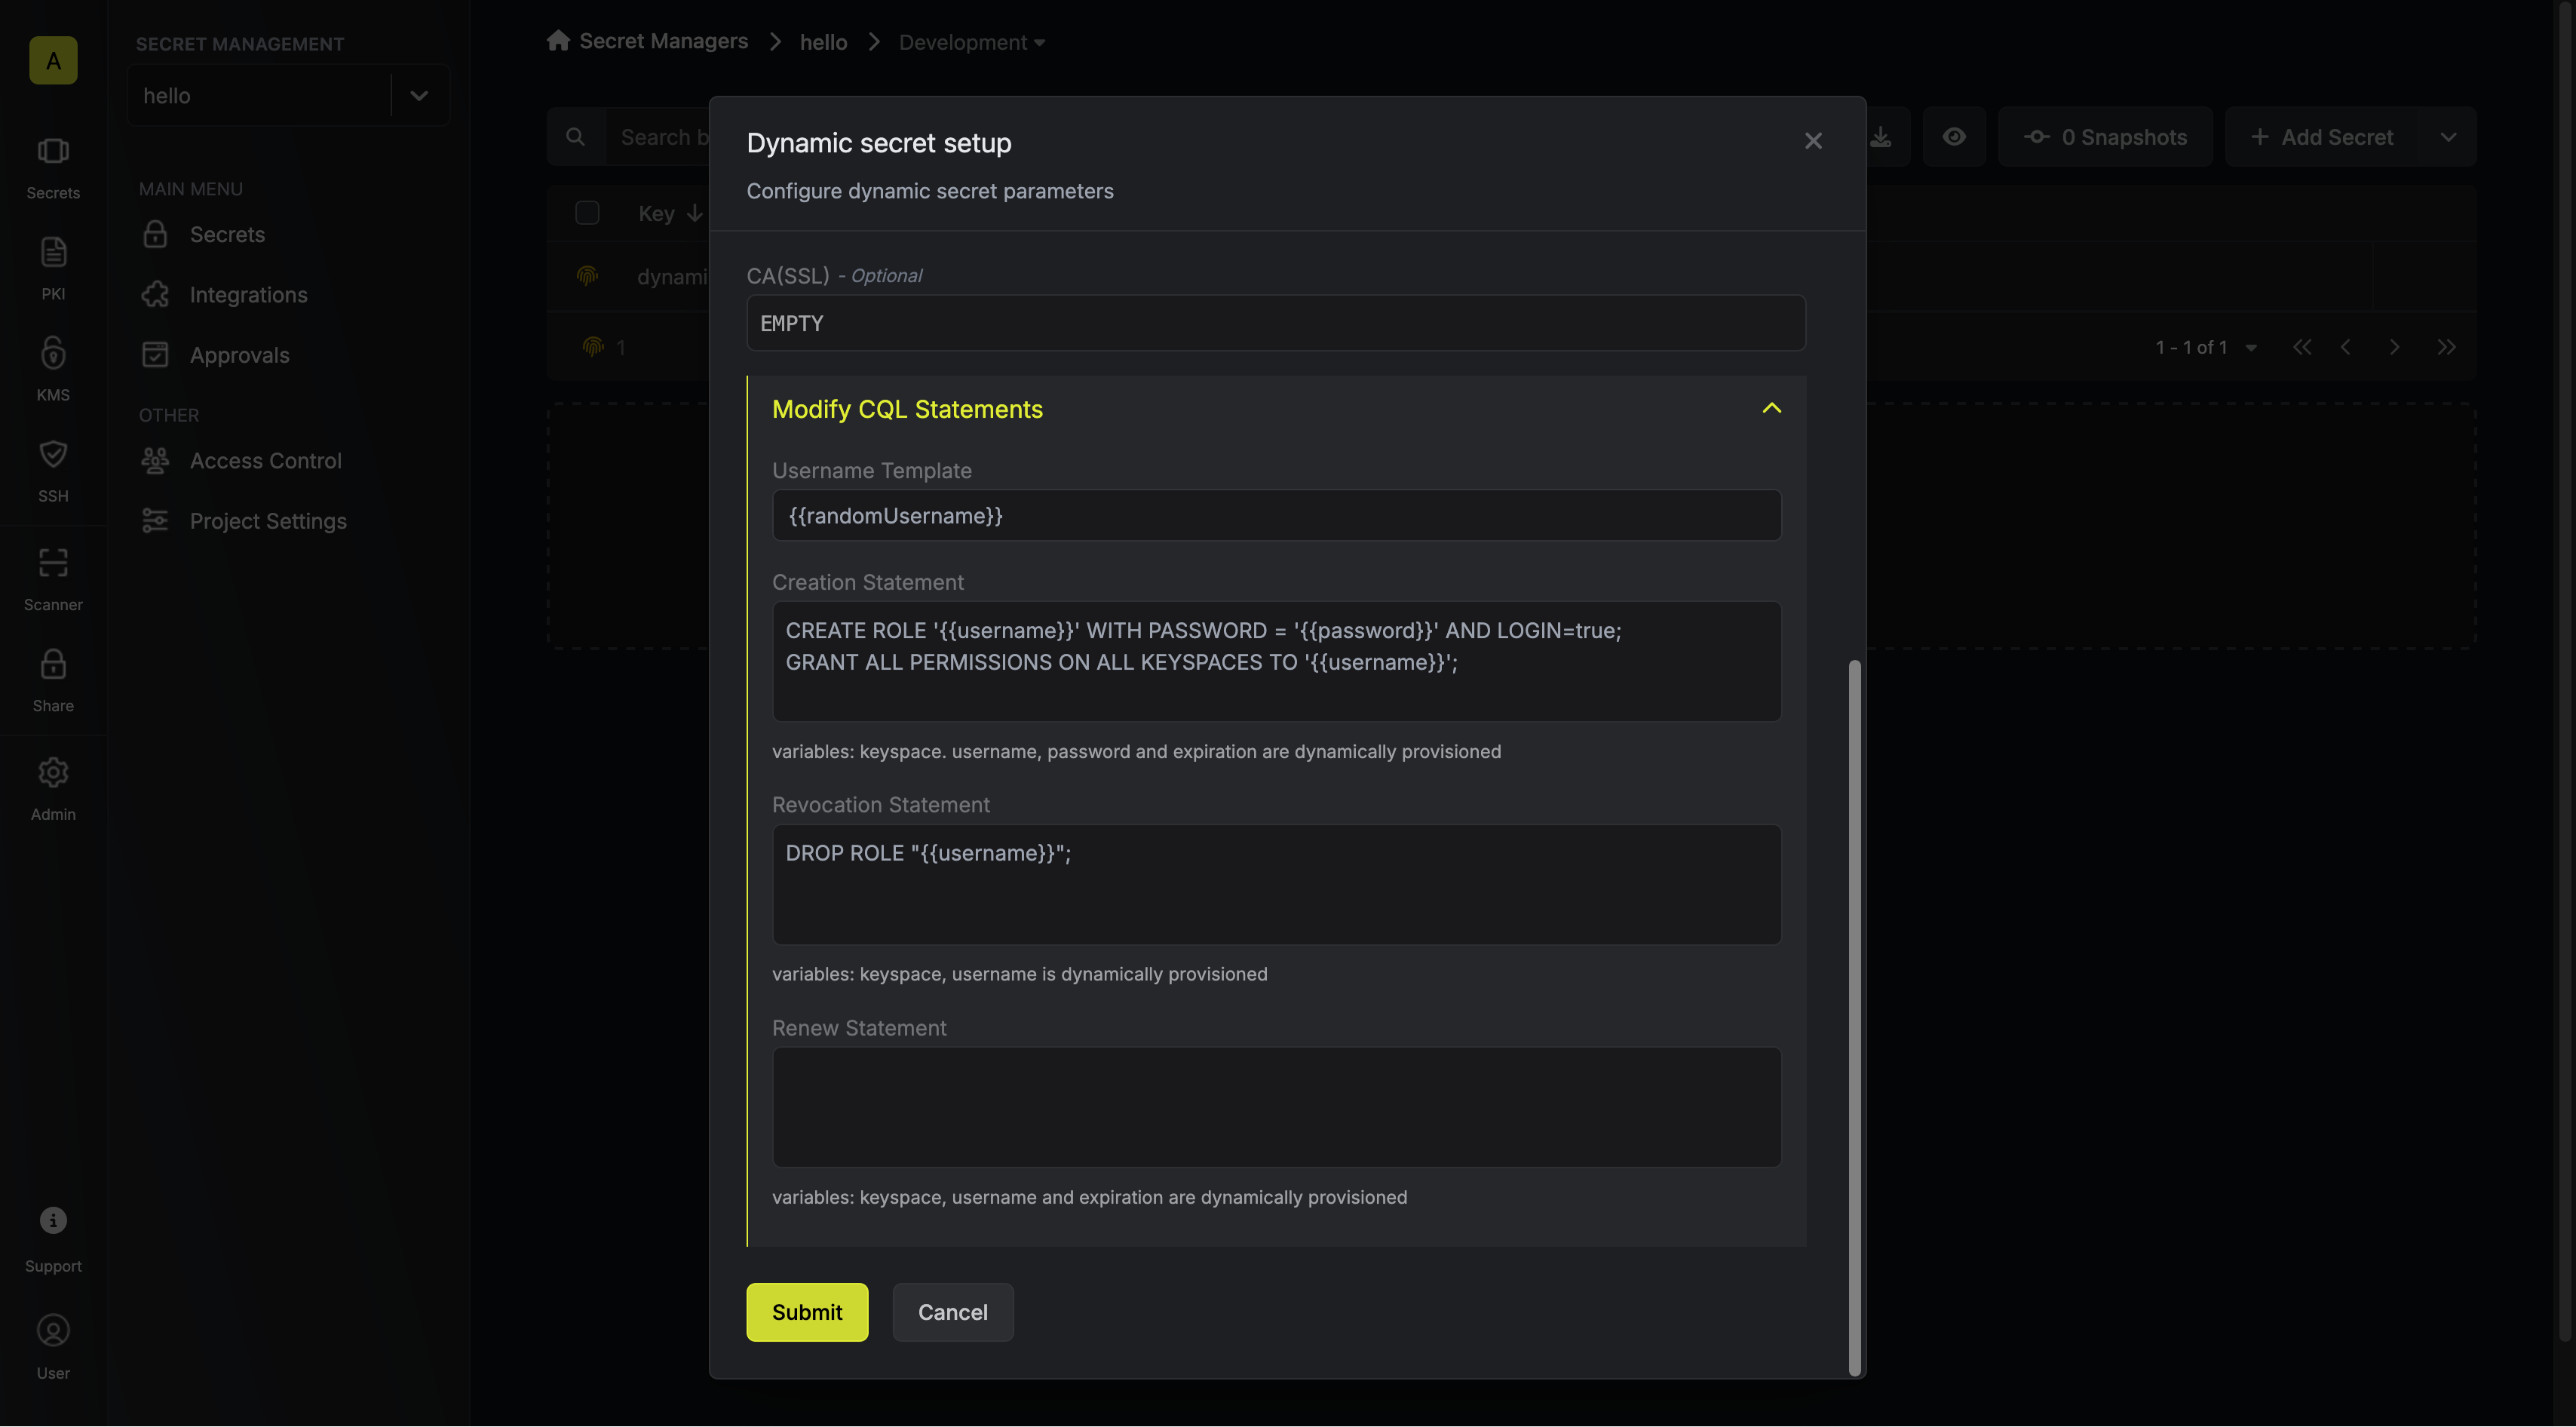
Task: Open the Admin gear icon
Action: (53, 772)
